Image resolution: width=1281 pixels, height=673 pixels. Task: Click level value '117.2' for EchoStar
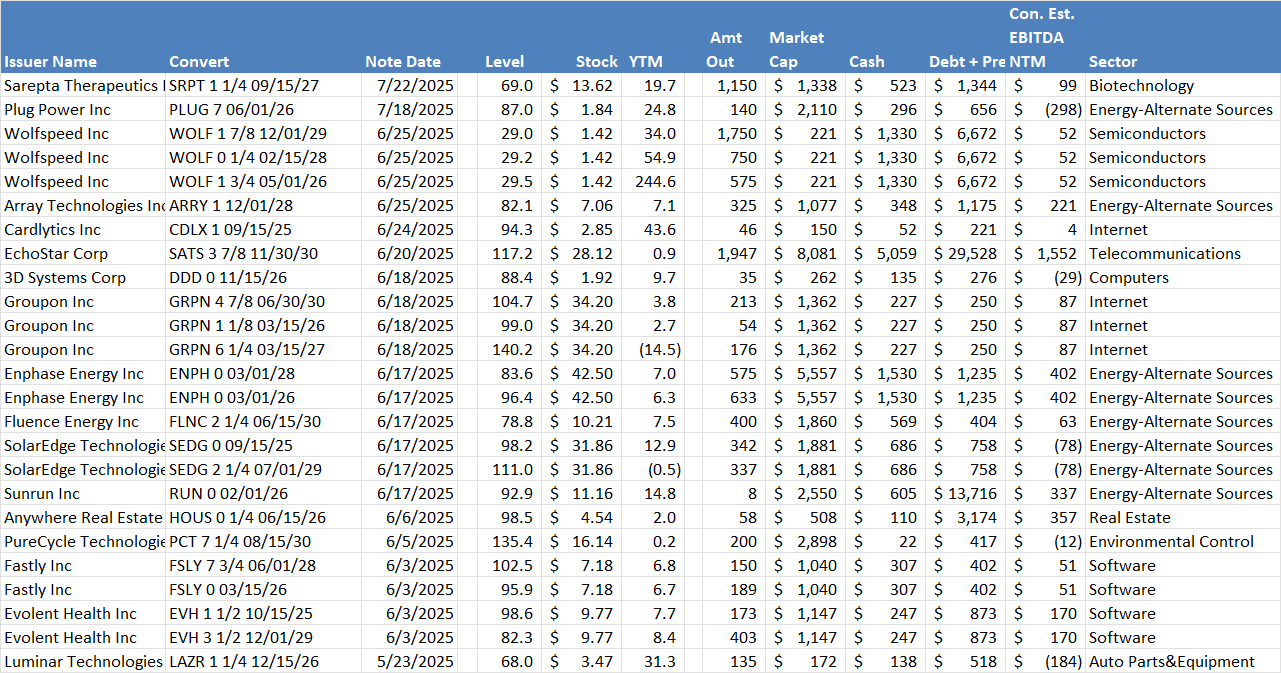pyautogui.click(x=514, y=254)
